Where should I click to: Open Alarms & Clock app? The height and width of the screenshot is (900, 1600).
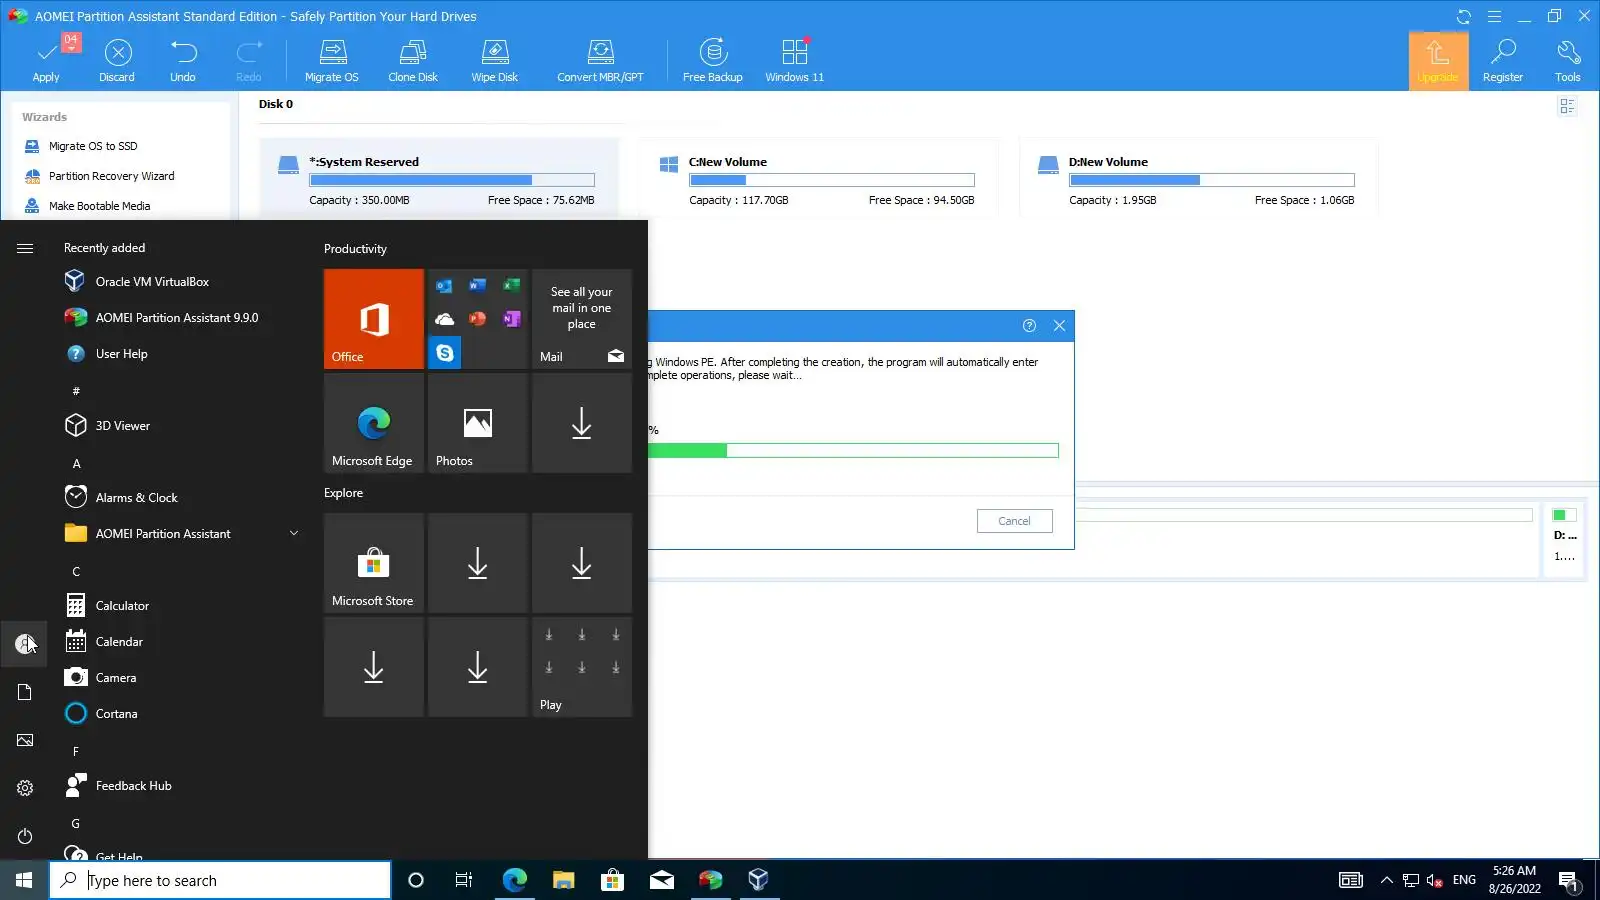136,498
